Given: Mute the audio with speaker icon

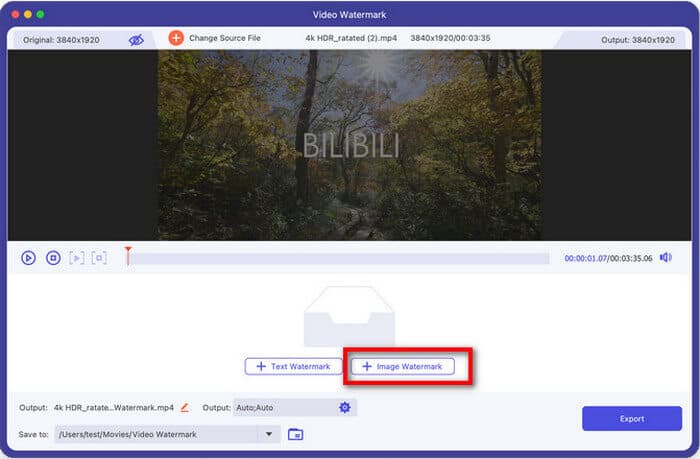Looking at the screenshot, I should [x=666, y=258].
